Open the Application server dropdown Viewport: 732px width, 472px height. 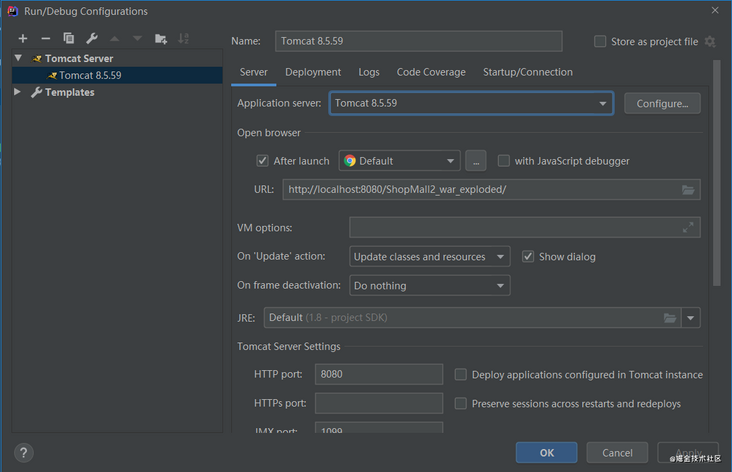tap(471, 103)
